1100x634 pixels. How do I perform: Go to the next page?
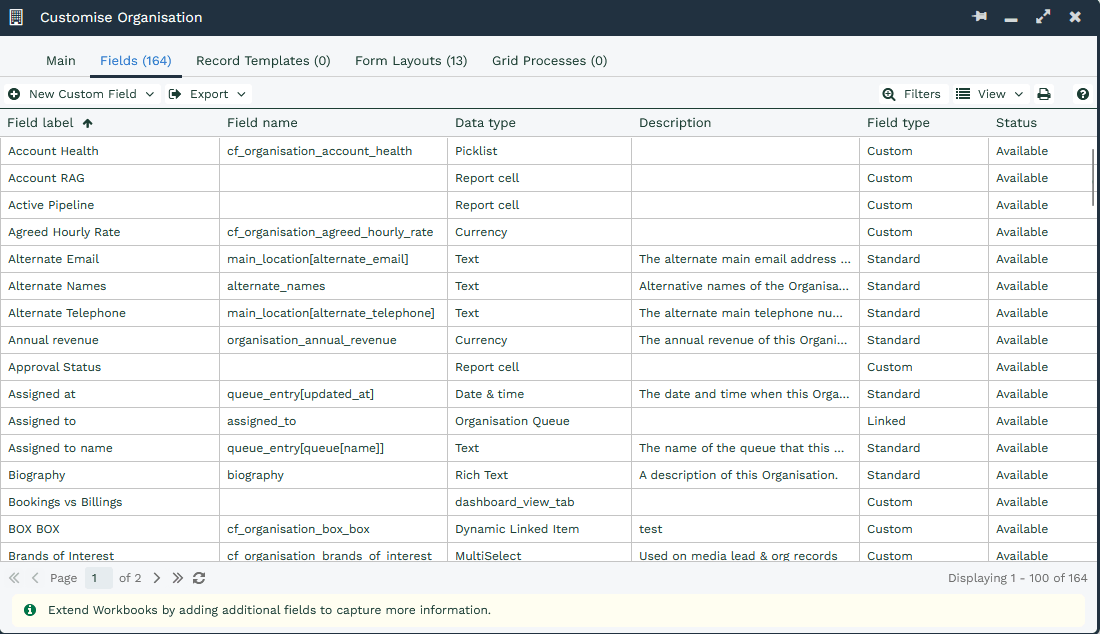click(x=156, y=578)
